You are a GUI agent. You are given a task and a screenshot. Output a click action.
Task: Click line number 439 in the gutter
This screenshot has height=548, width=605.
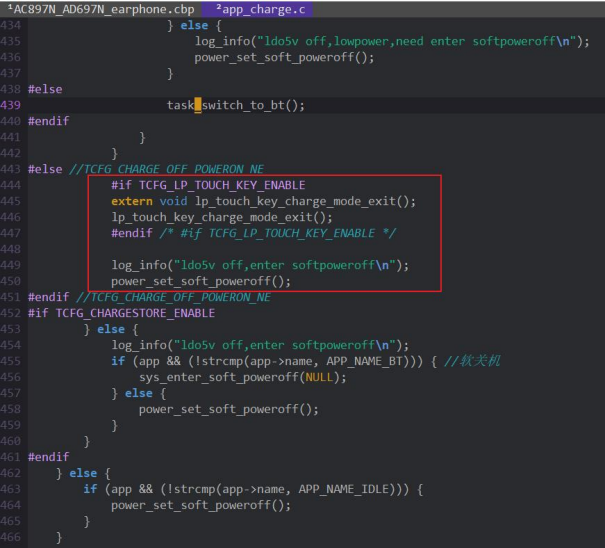coord(10,105)
